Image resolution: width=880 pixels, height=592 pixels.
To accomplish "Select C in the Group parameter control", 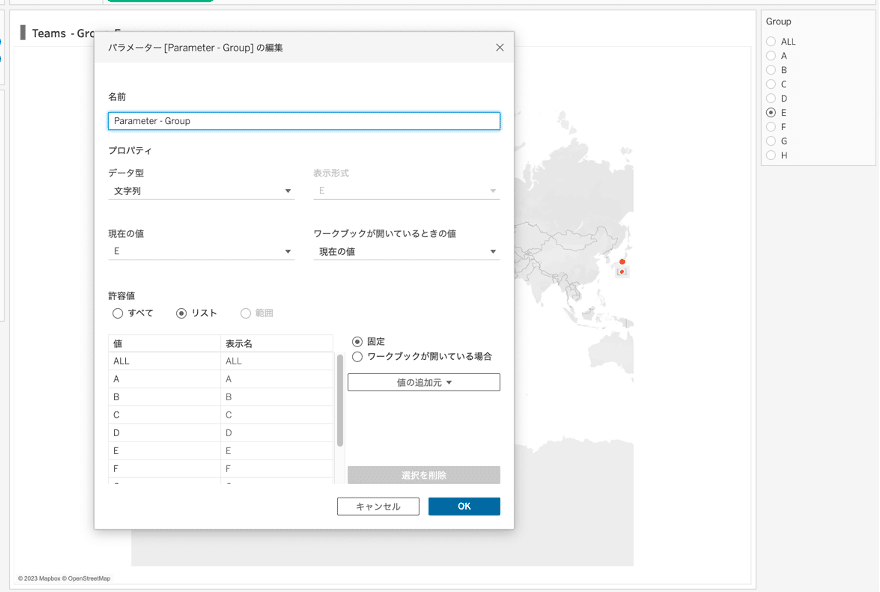I will tap(771, 84).
